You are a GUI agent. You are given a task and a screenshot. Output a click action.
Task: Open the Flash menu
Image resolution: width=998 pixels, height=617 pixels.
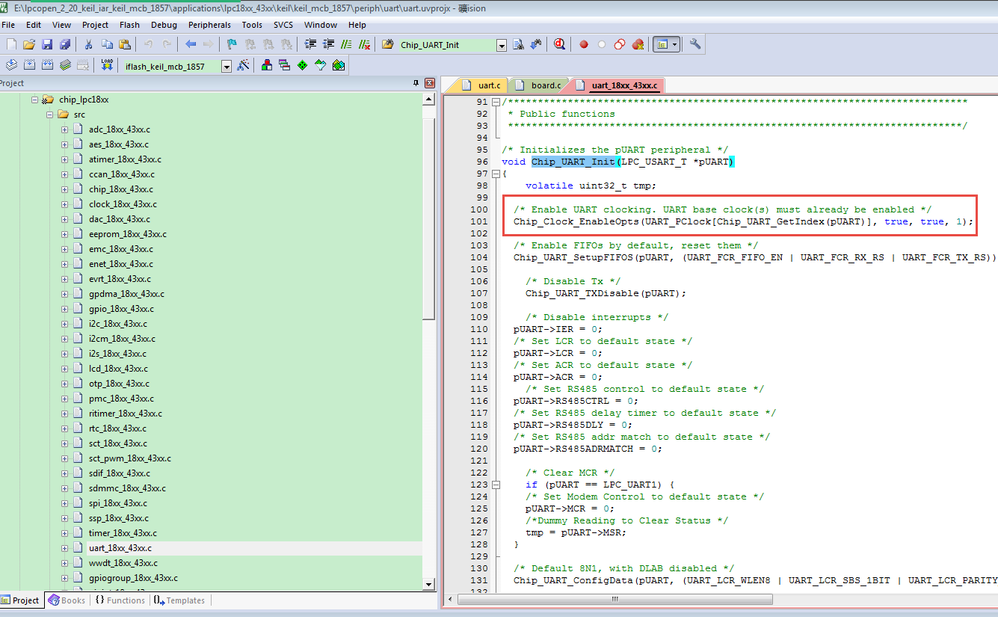(129, 25)
